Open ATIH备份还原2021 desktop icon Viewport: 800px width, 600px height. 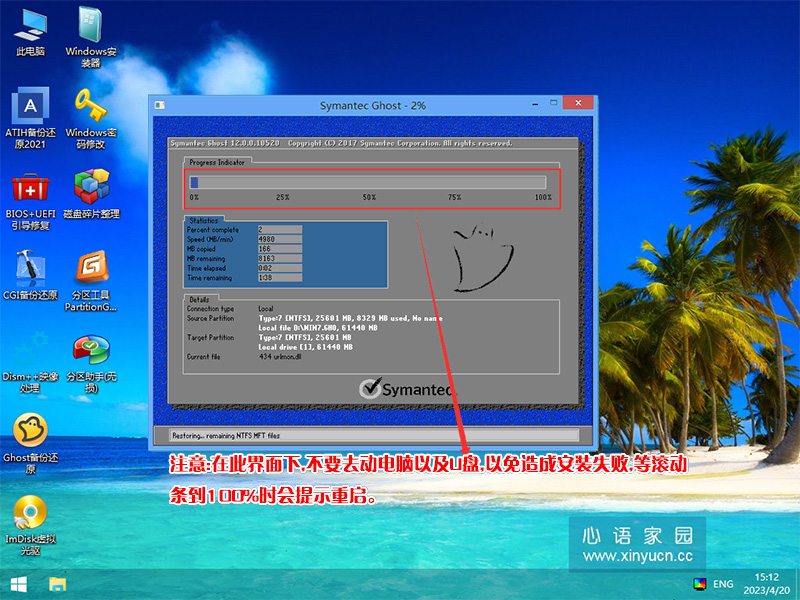pos(31,118)
